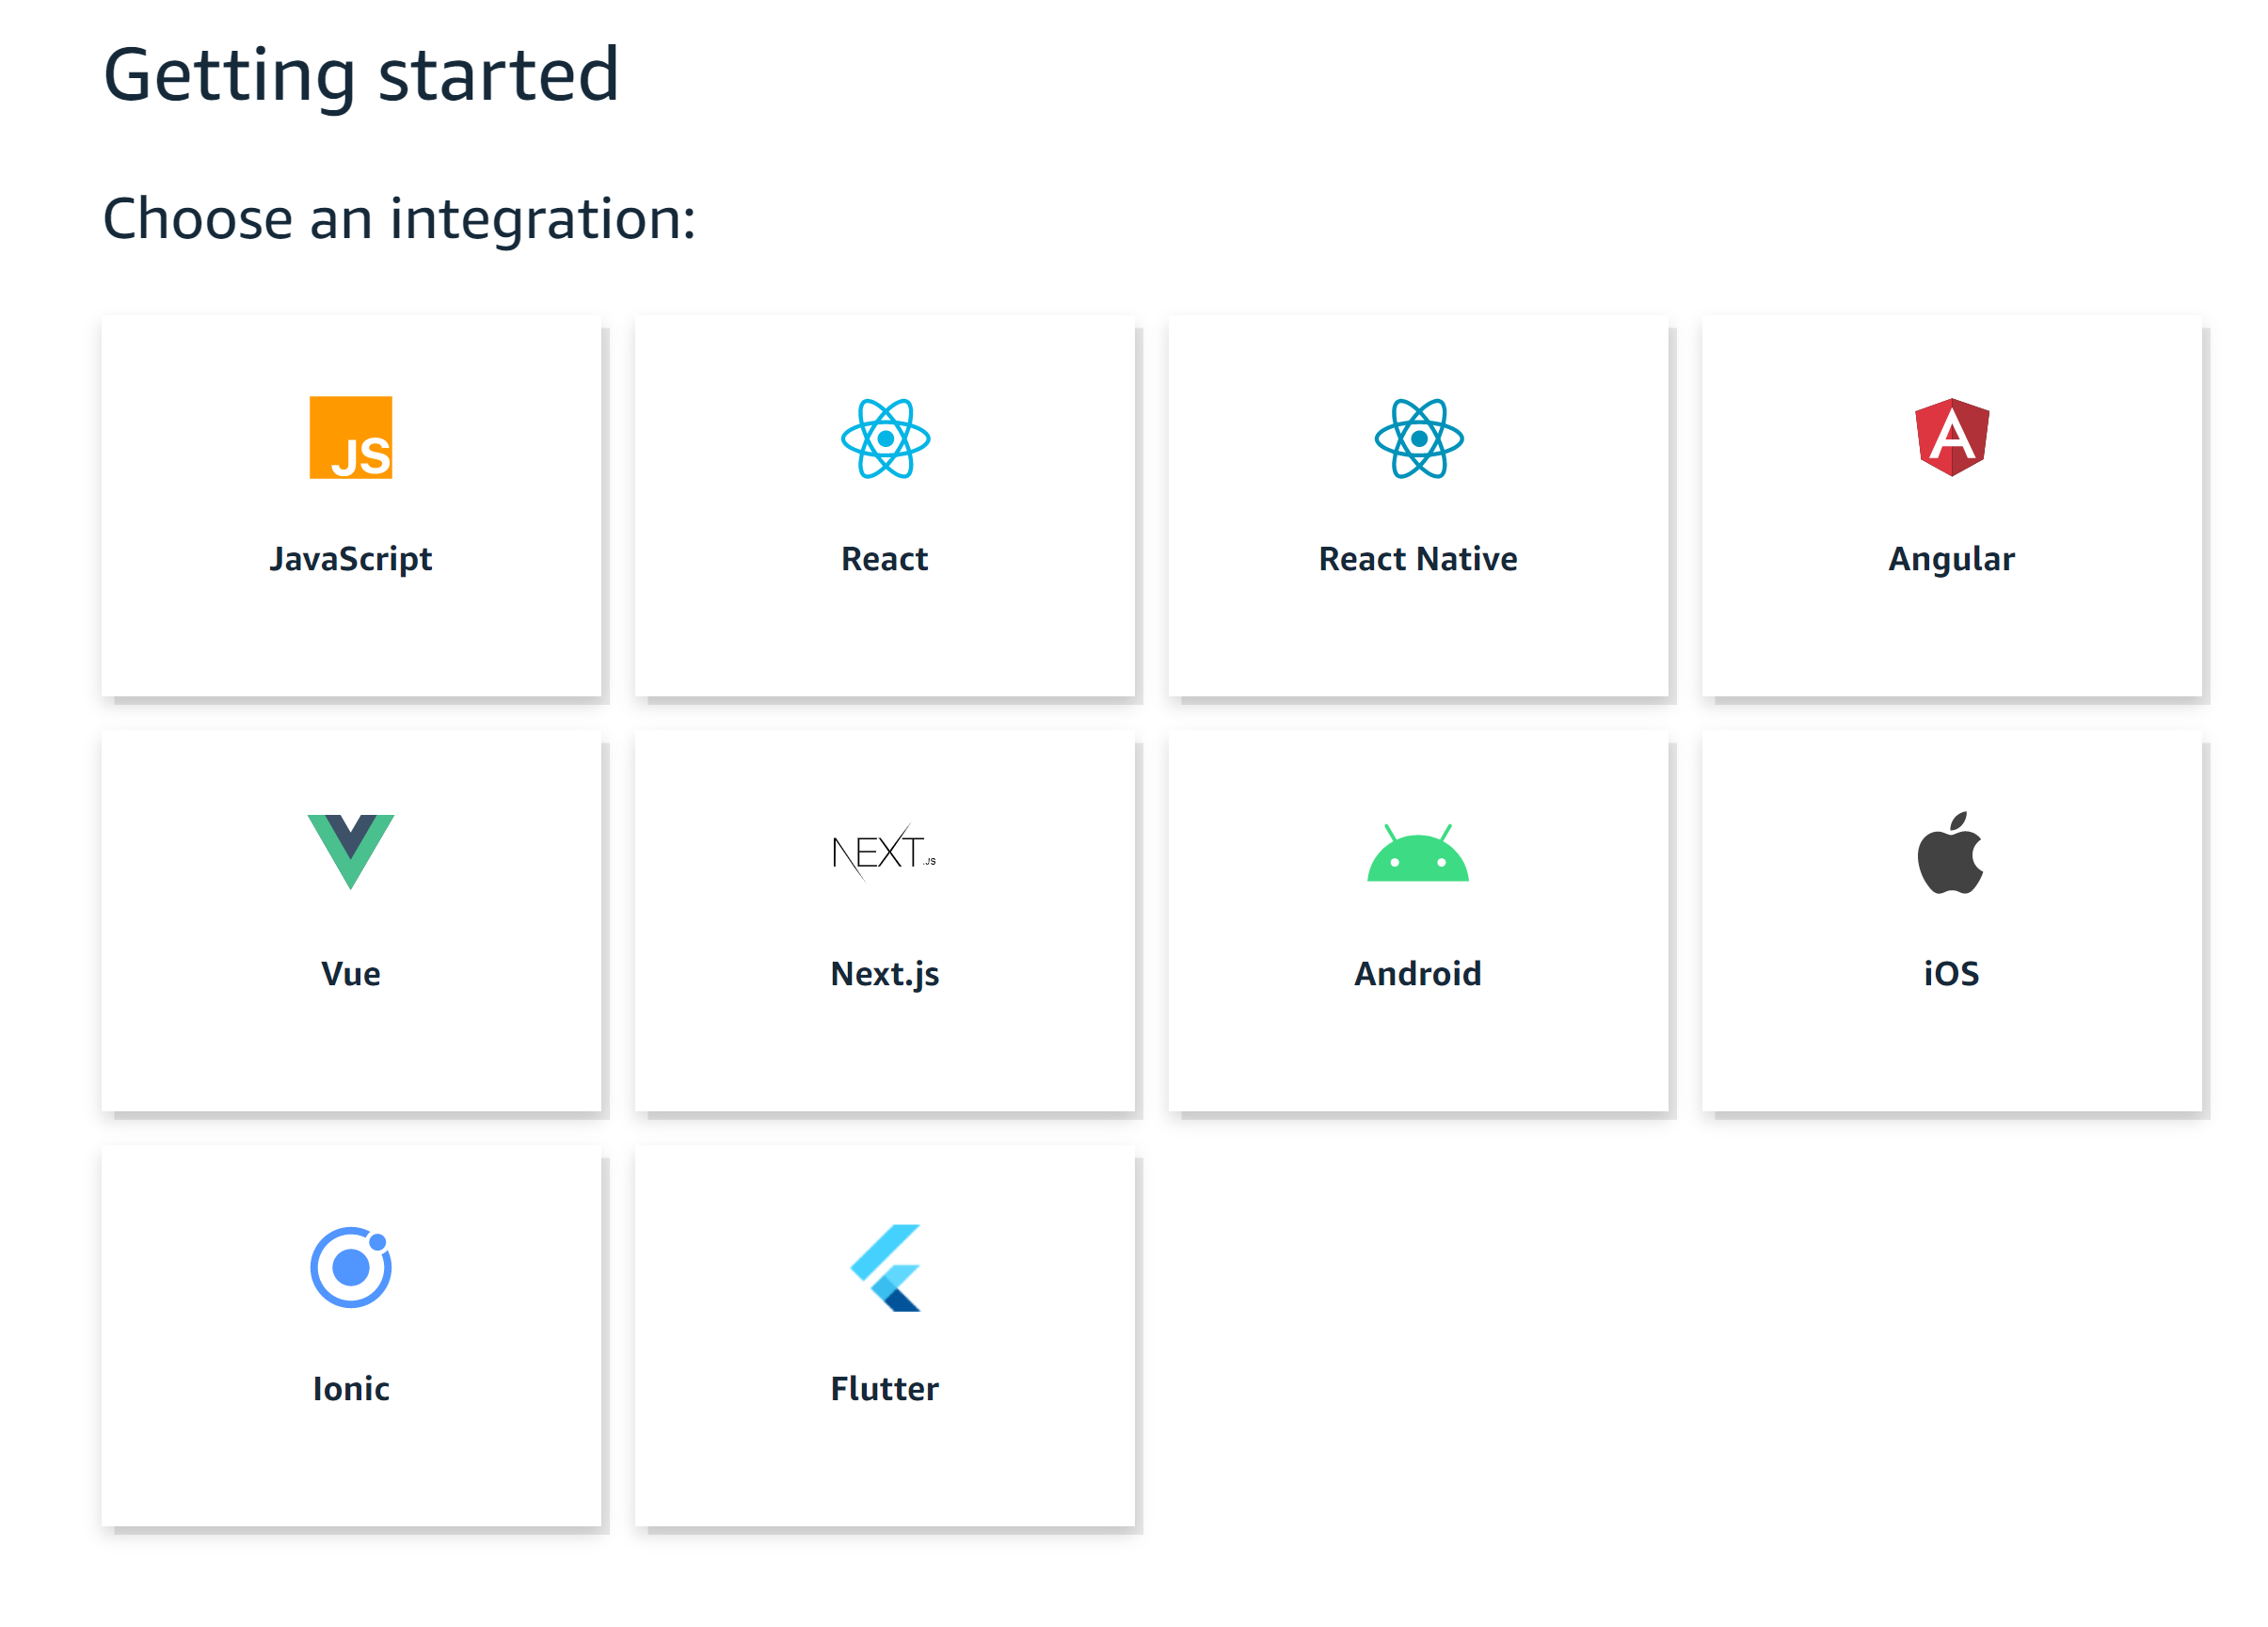The image size is (2268, 1627).
Task: Click the orange JavaScript JS icon
Action: pyautogui.click(x=350, y=437)
